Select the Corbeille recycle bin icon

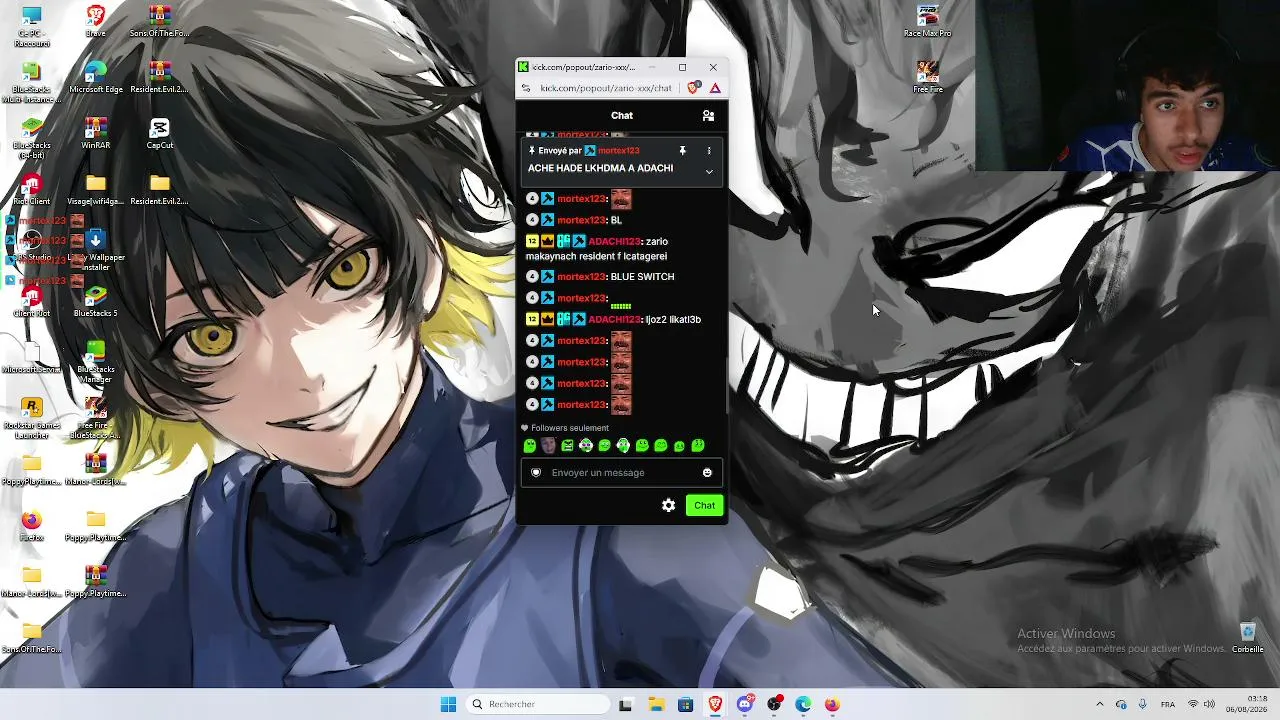pos(1247,637)
